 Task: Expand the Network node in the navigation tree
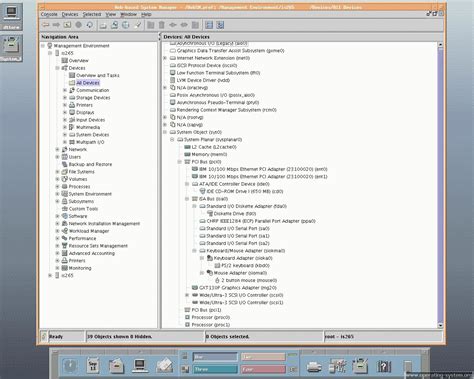(x=57, y=149)
